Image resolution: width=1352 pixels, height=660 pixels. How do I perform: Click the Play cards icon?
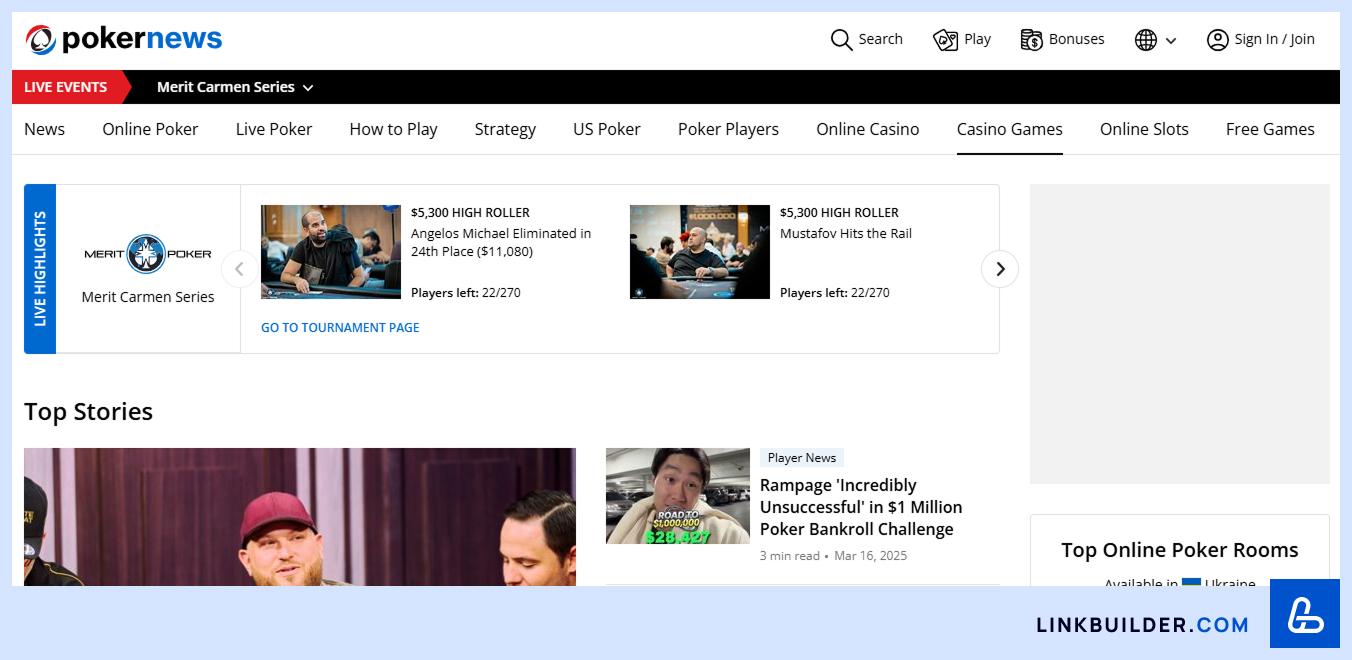pos(945,39)
